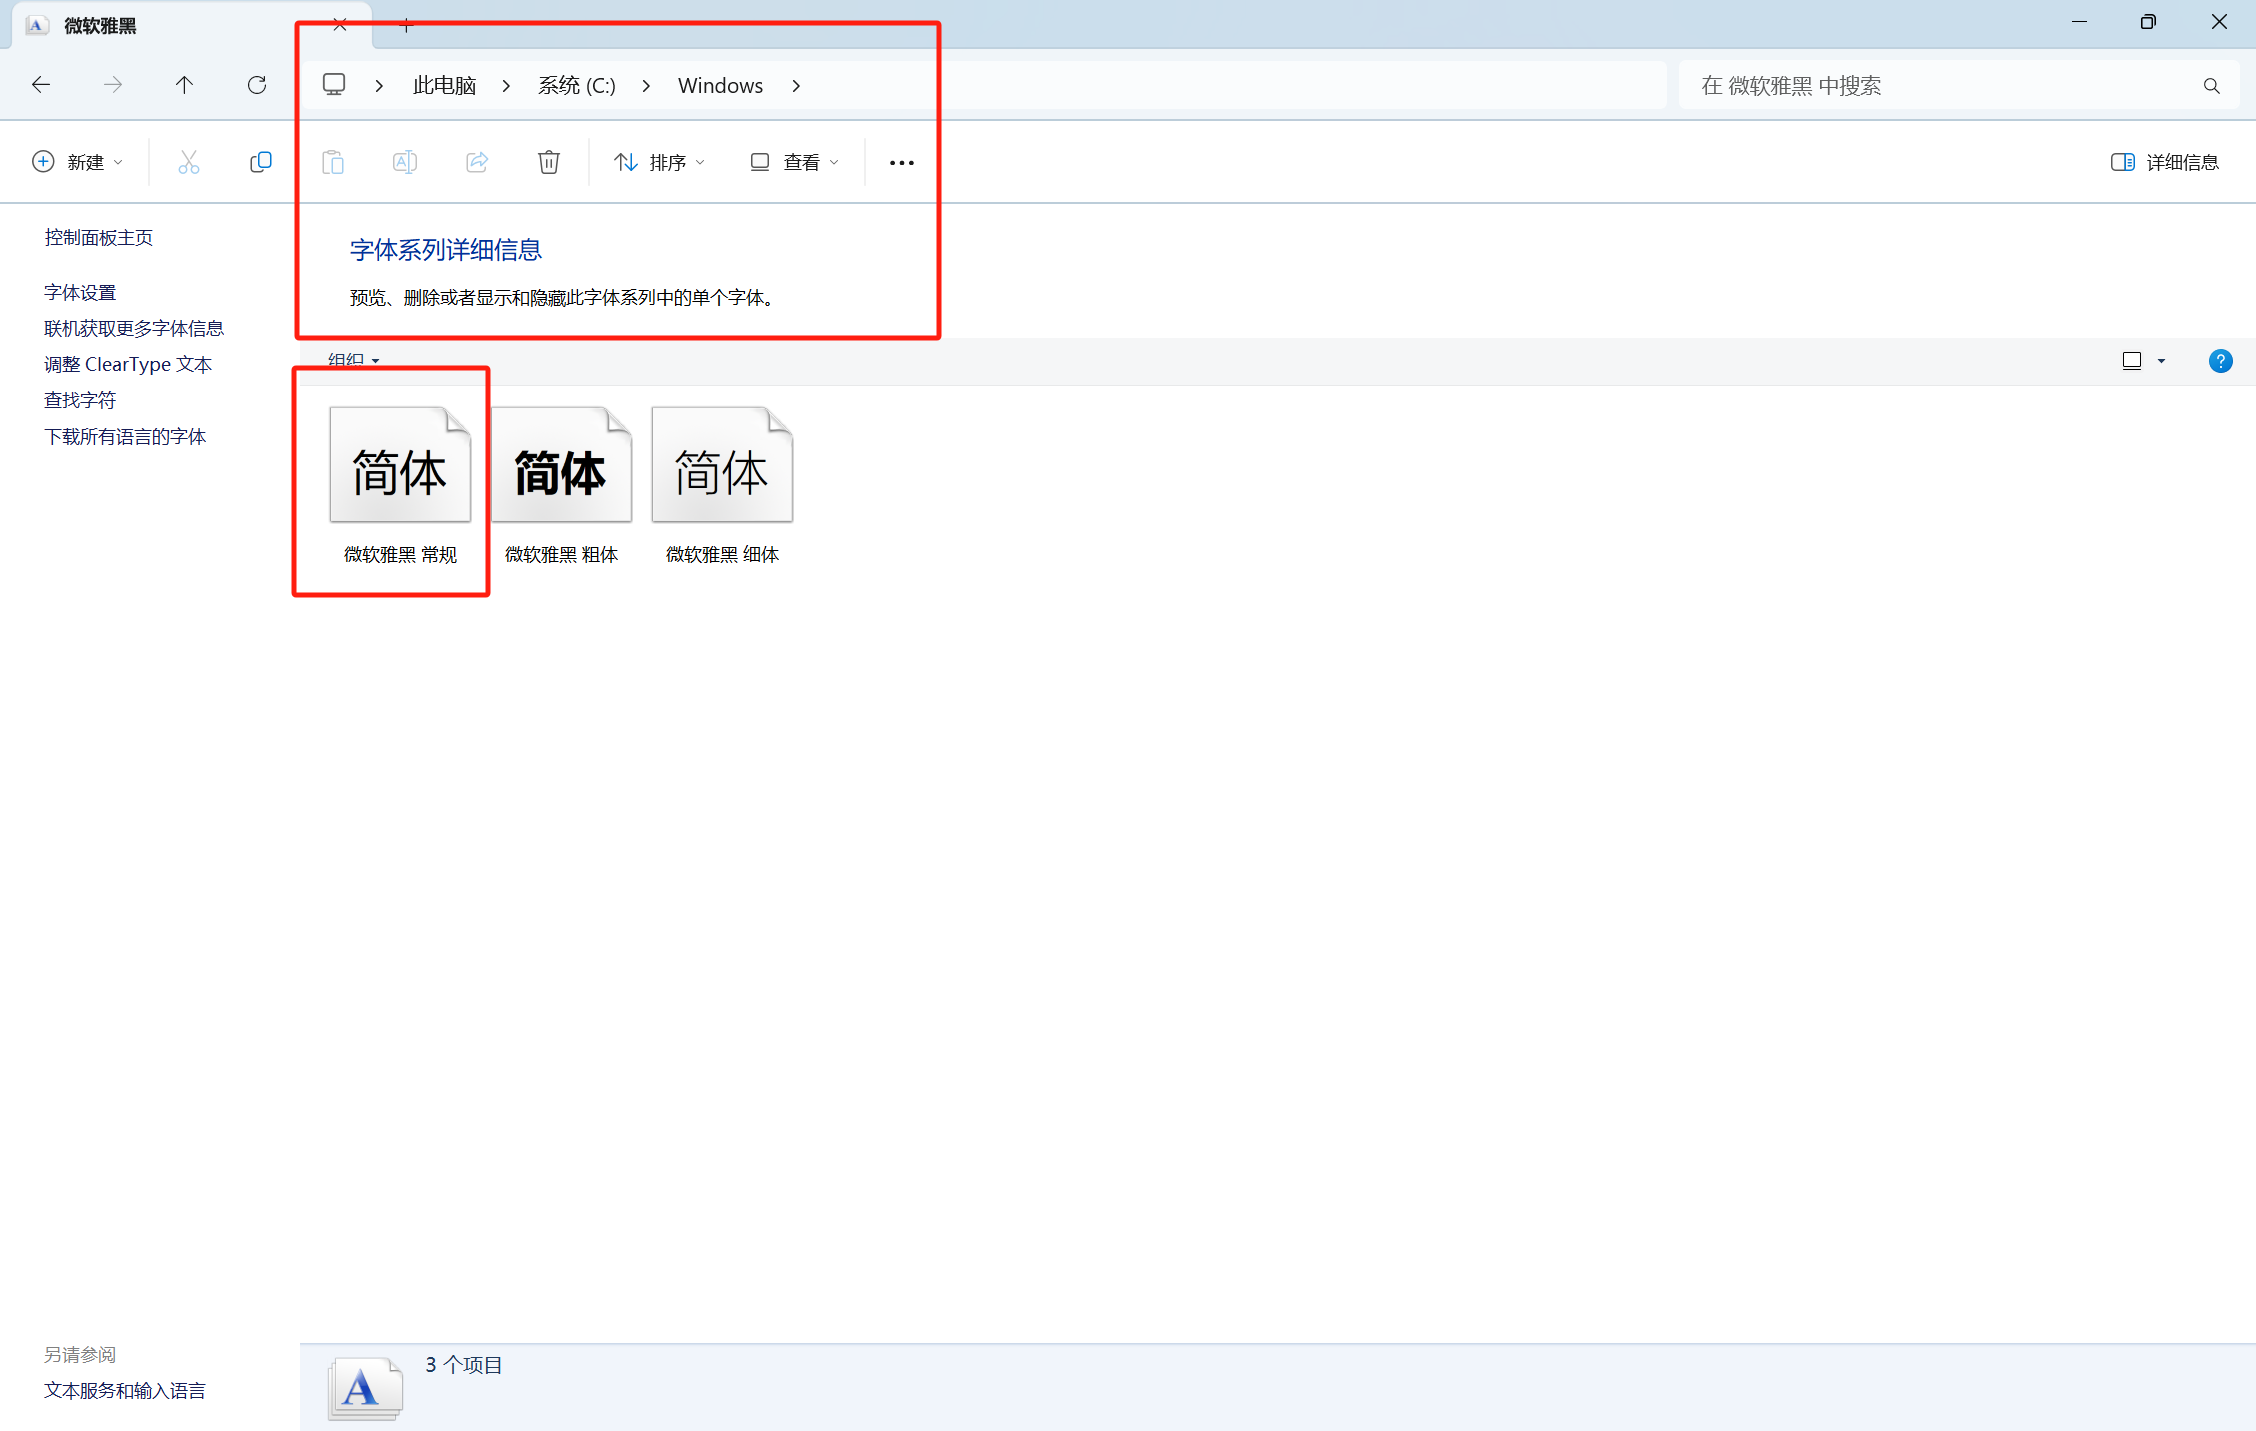
Task: Add a new tab with plus button
Action: pos(406,25)
